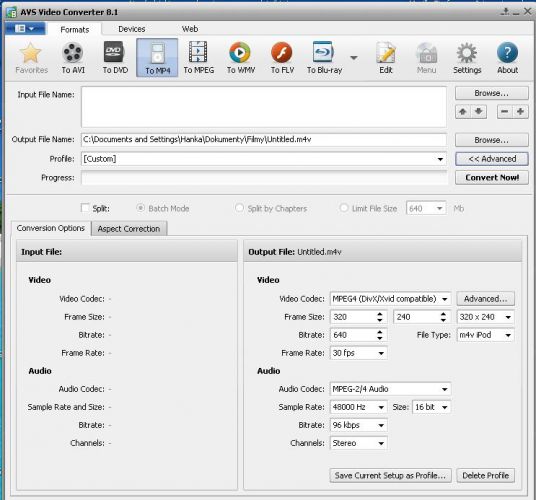Increase video bitrate 640 with up arrow
The image size is (536, 500).
pos(380,332)
